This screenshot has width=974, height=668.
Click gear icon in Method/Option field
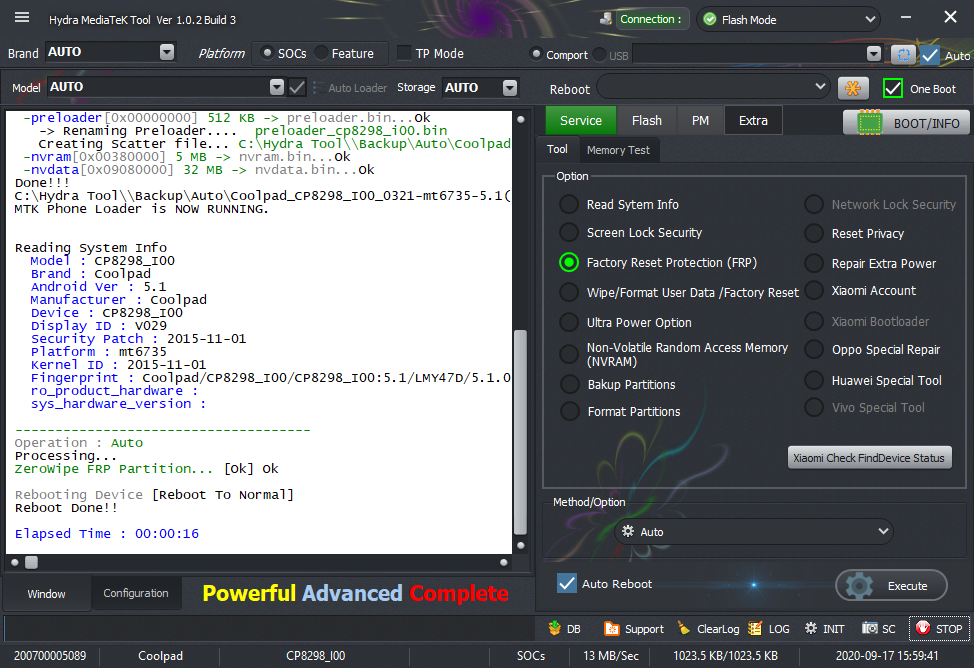pos(628,531)
